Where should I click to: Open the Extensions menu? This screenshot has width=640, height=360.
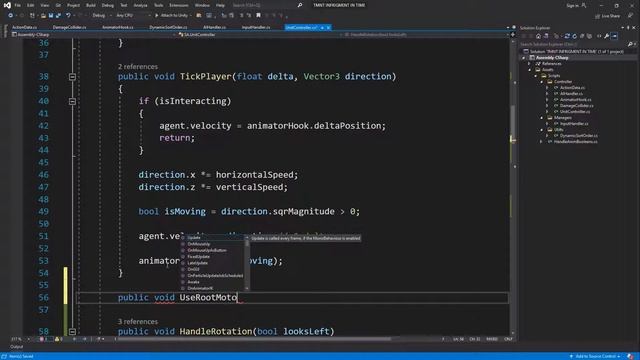pos(179,5)
